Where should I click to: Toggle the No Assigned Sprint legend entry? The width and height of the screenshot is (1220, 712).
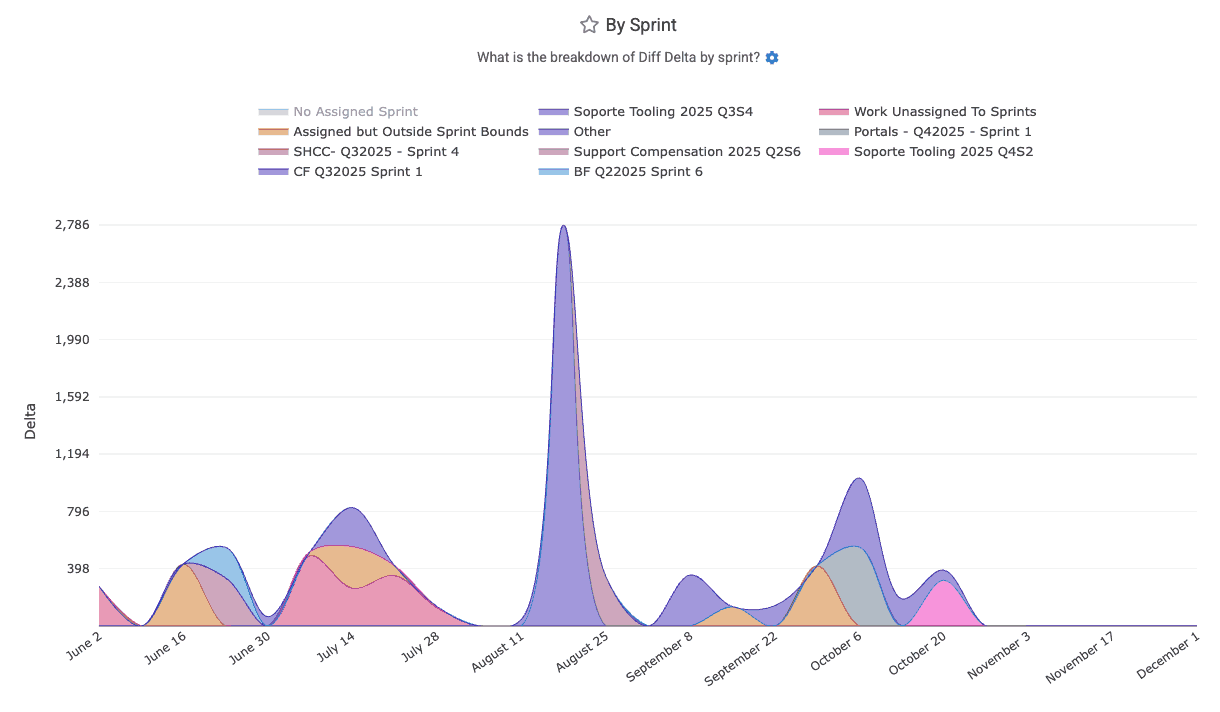[x=355, y=112]
